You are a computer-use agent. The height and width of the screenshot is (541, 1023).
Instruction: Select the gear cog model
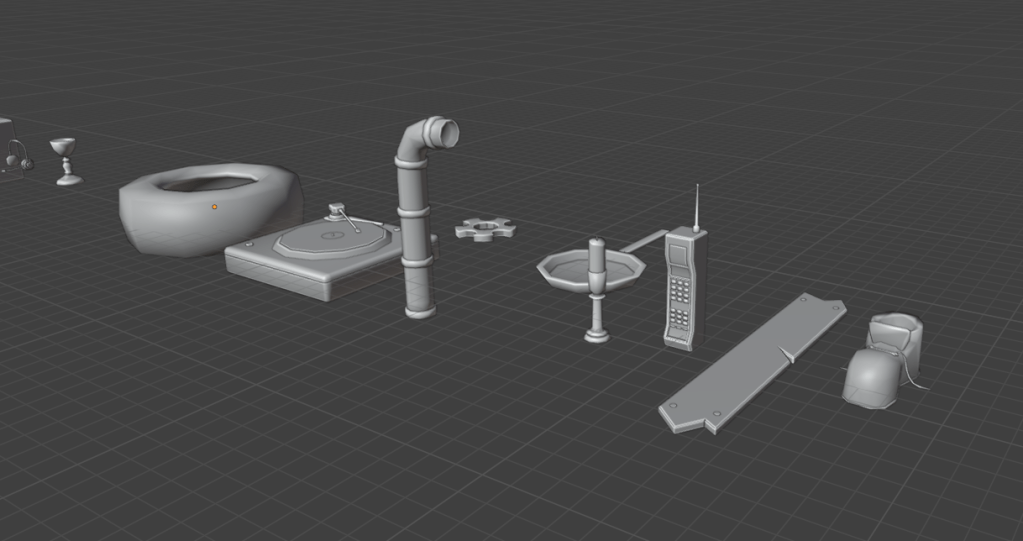485,230
